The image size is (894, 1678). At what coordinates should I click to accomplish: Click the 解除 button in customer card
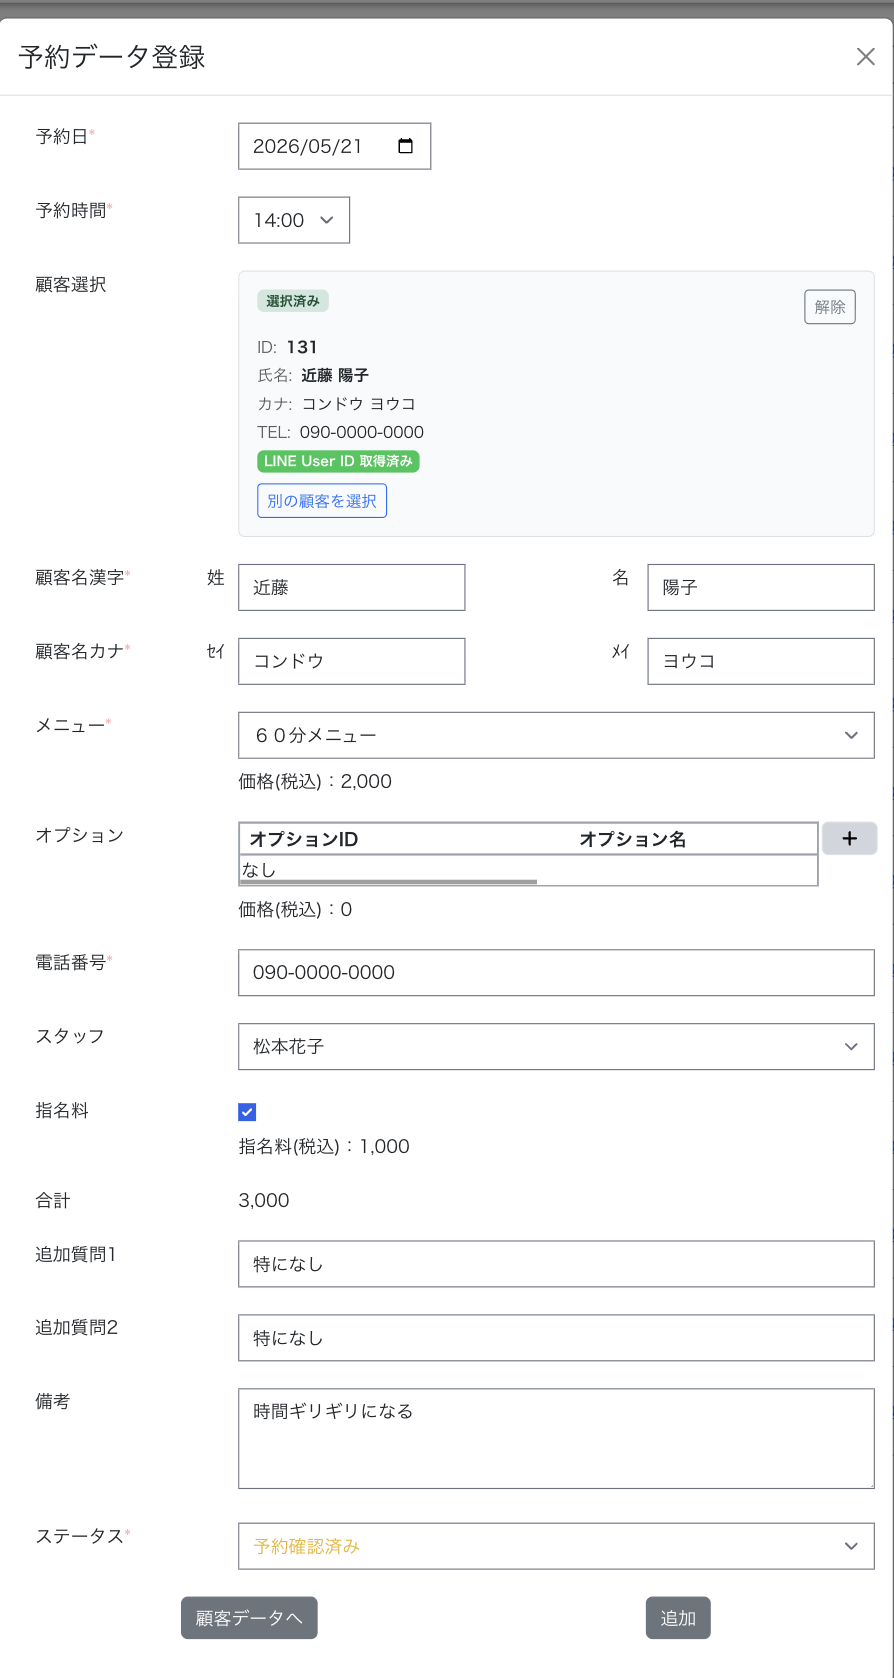click(x=830, y=307)
